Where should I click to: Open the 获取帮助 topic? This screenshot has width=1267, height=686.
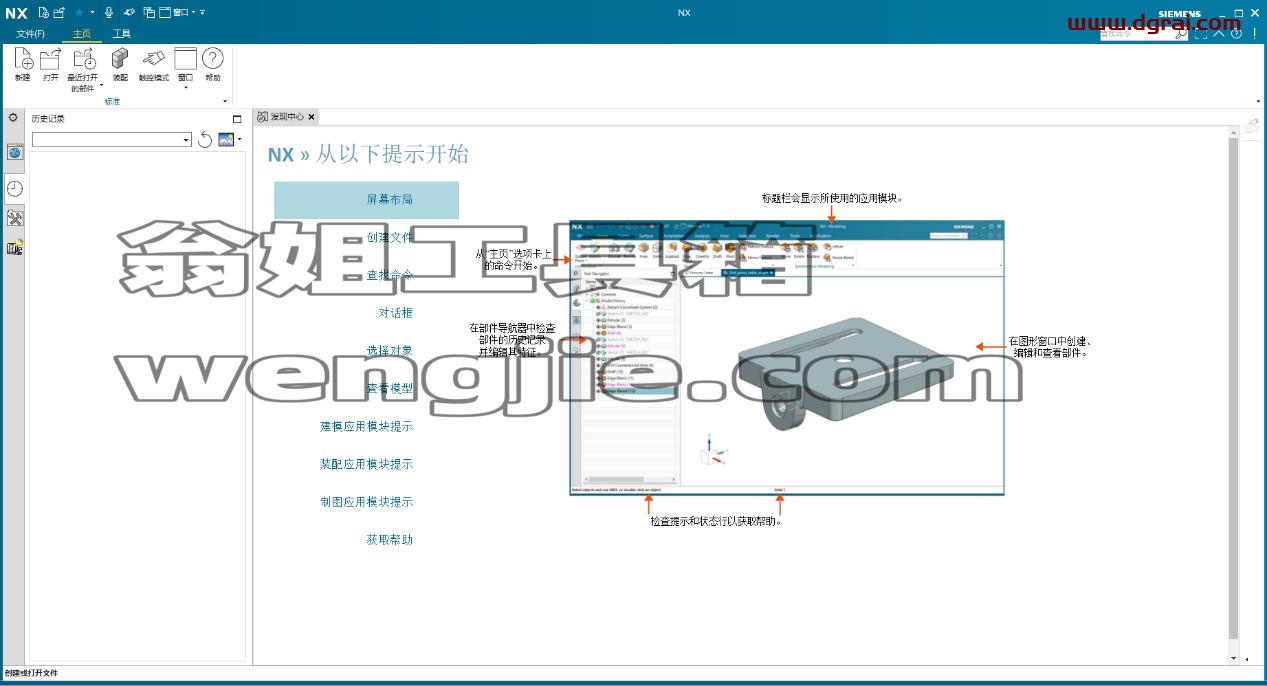[389, 540]
